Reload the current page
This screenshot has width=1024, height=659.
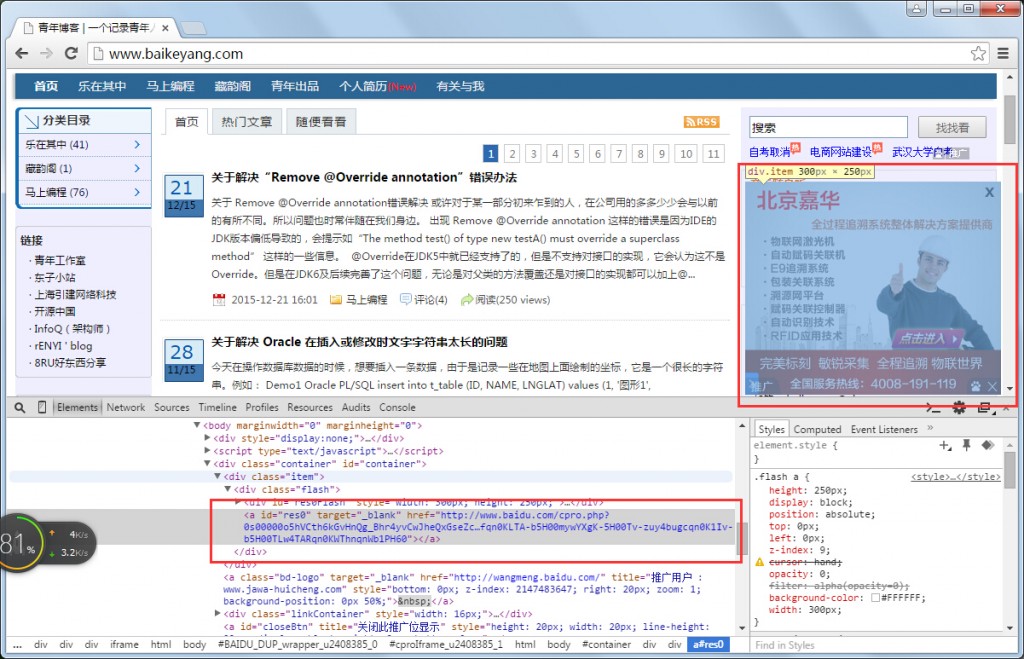(71, 54)
